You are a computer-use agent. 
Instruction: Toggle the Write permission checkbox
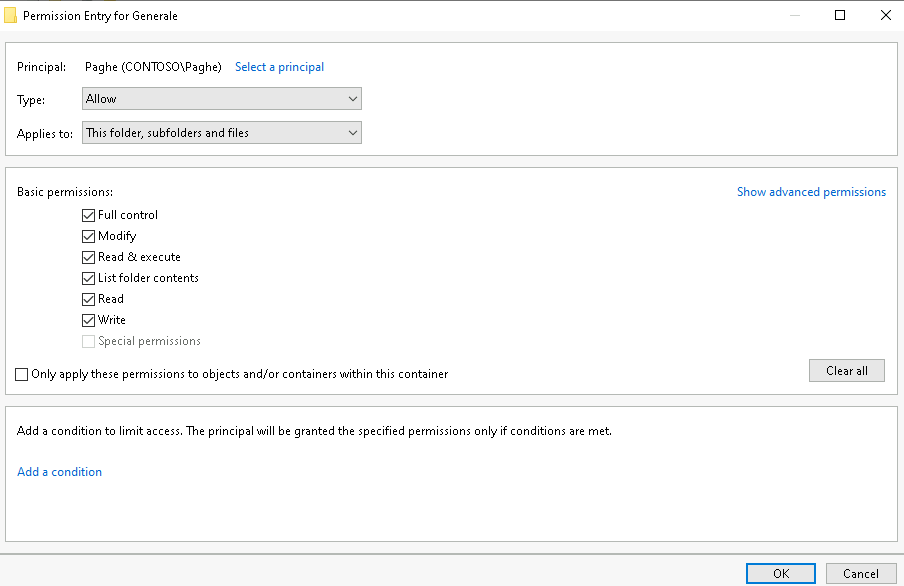88,320
